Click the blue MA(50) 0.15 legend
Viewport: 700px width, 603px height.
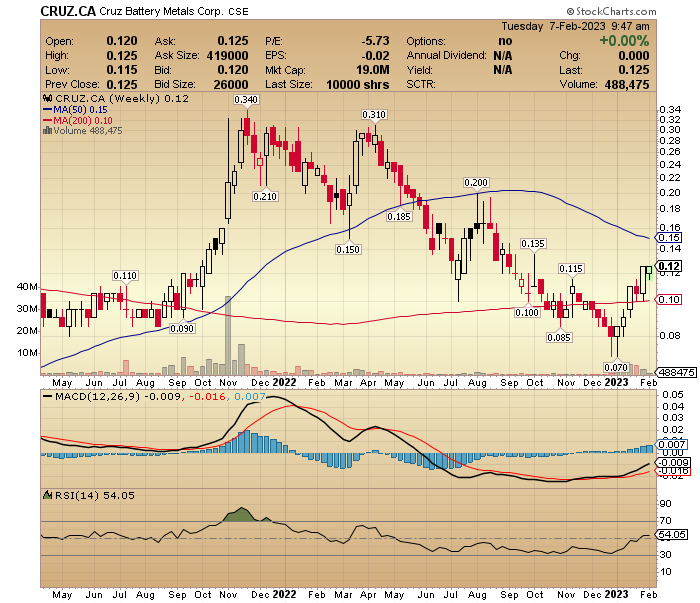[75, 109]
